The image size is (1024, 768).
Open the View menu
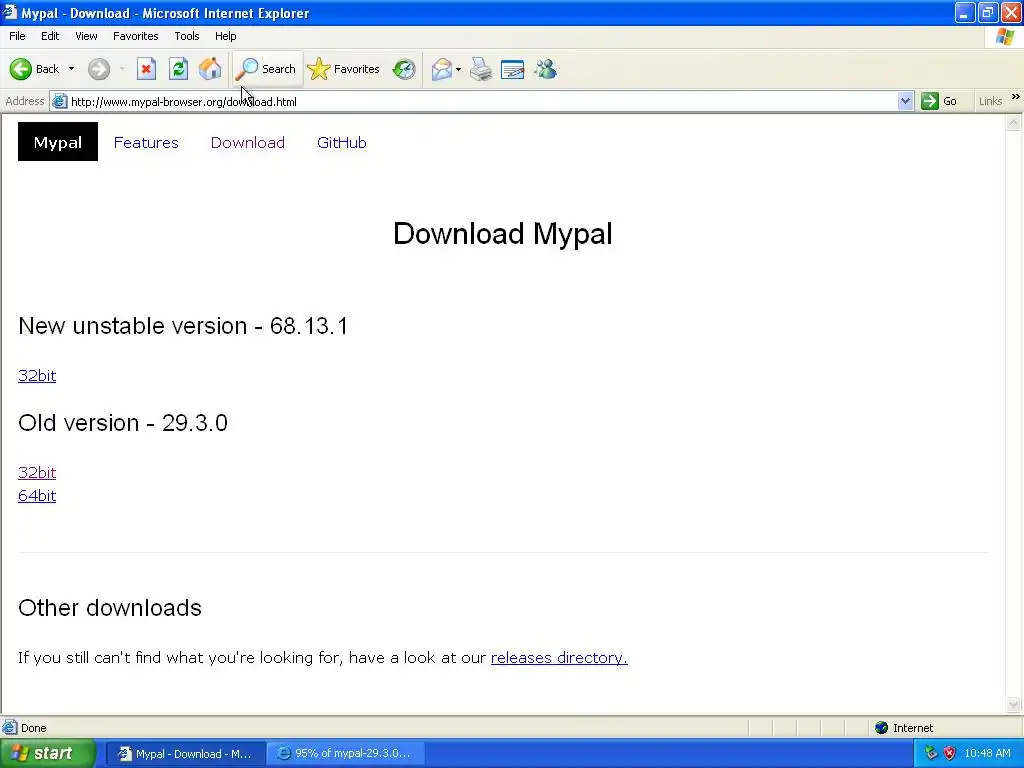[x=86, y=36]
